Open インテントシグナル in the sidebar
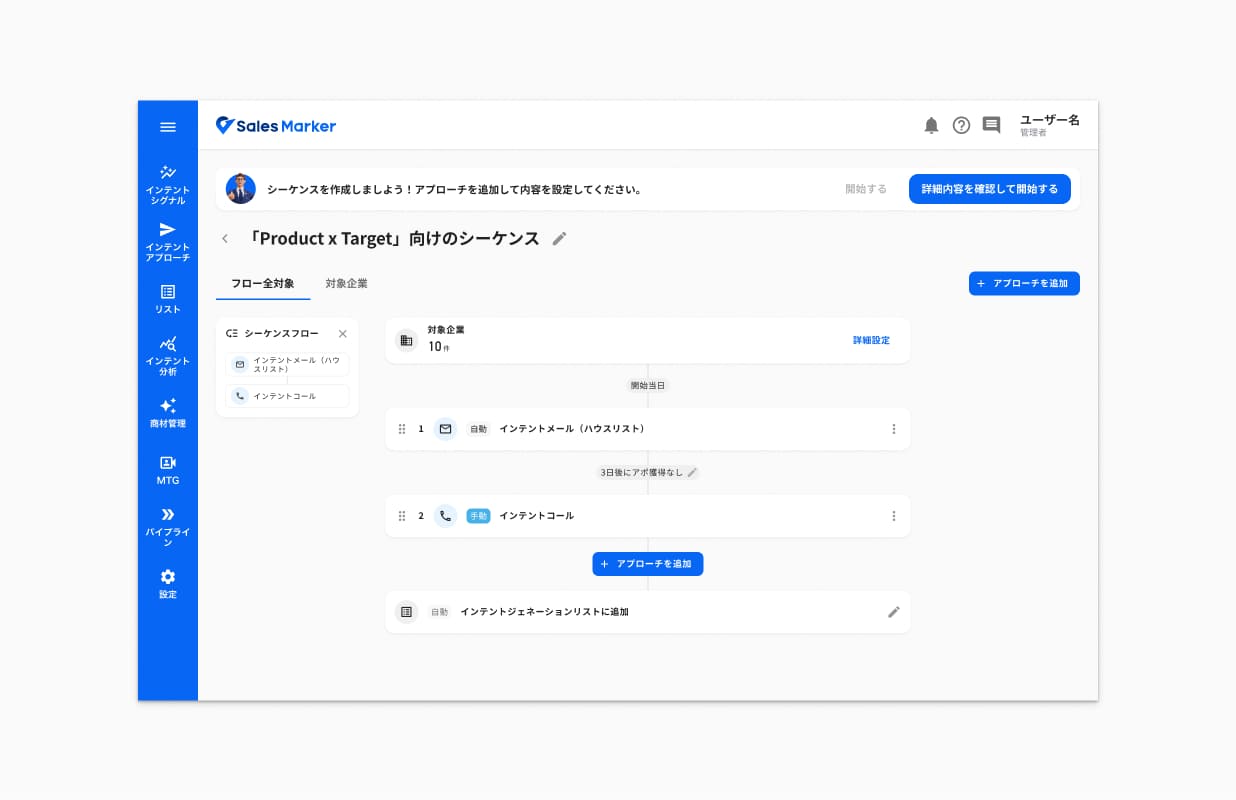 168,185
